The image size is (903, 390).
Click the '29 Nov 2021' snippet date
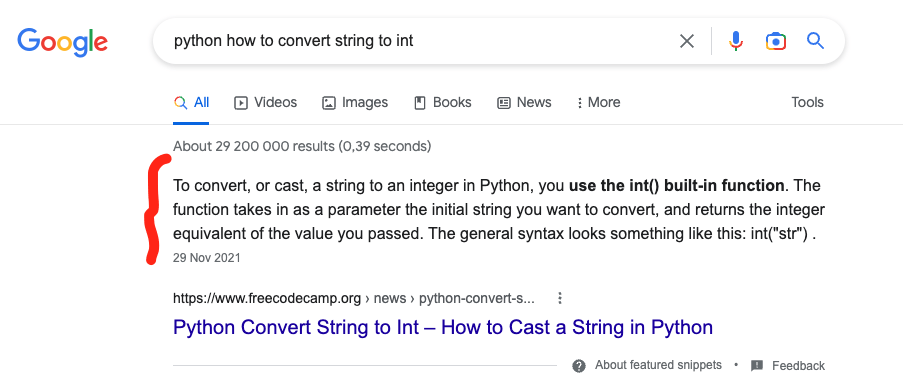point(207,258)
